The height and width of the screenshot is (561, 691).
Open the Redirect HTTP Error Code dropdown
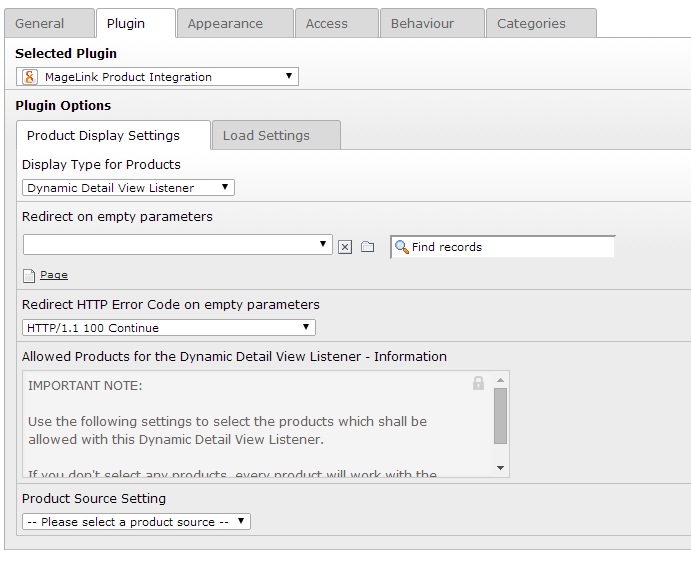(168, 328)
